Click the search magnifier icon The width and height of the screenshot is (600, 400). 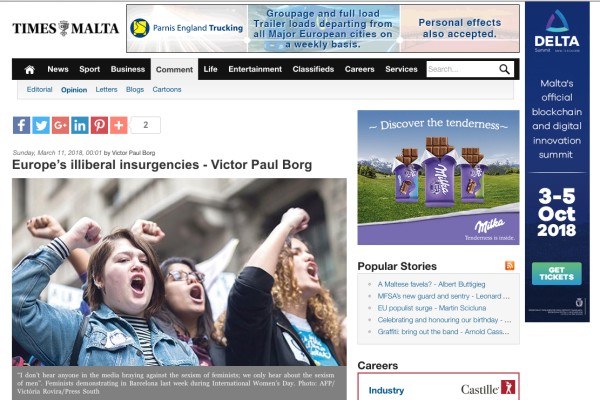[x=504, y=69]
